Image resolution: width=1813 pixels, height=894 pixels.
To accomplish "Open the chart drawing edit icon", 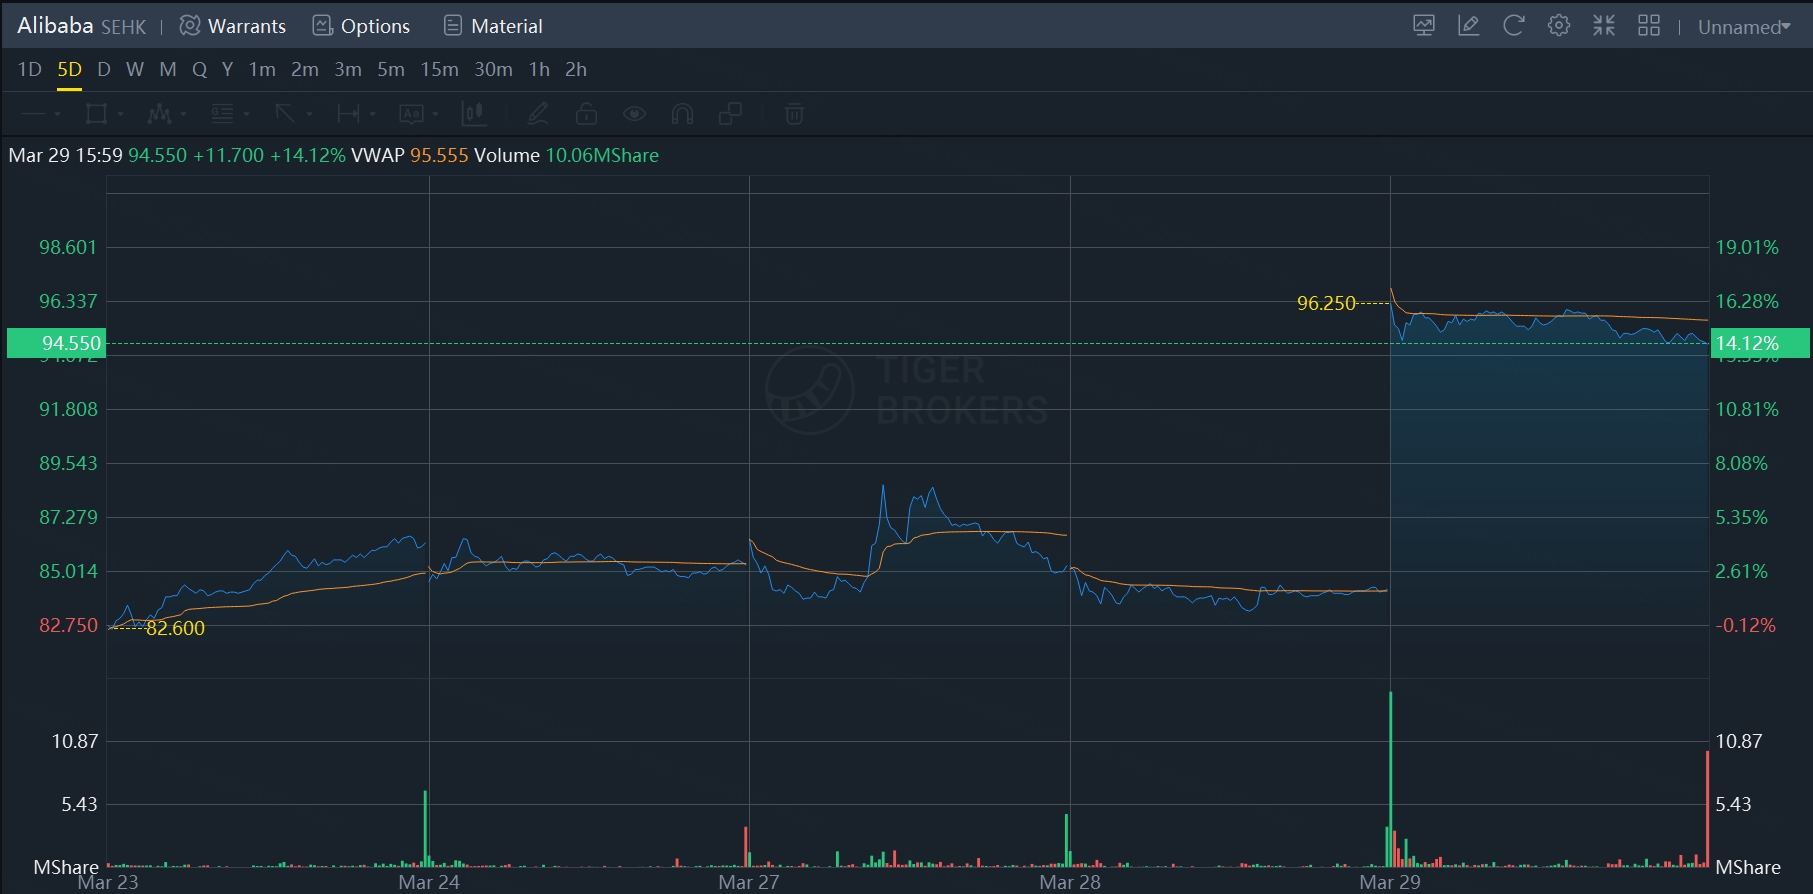I will pyautogui.click(x=1469, y=26).
